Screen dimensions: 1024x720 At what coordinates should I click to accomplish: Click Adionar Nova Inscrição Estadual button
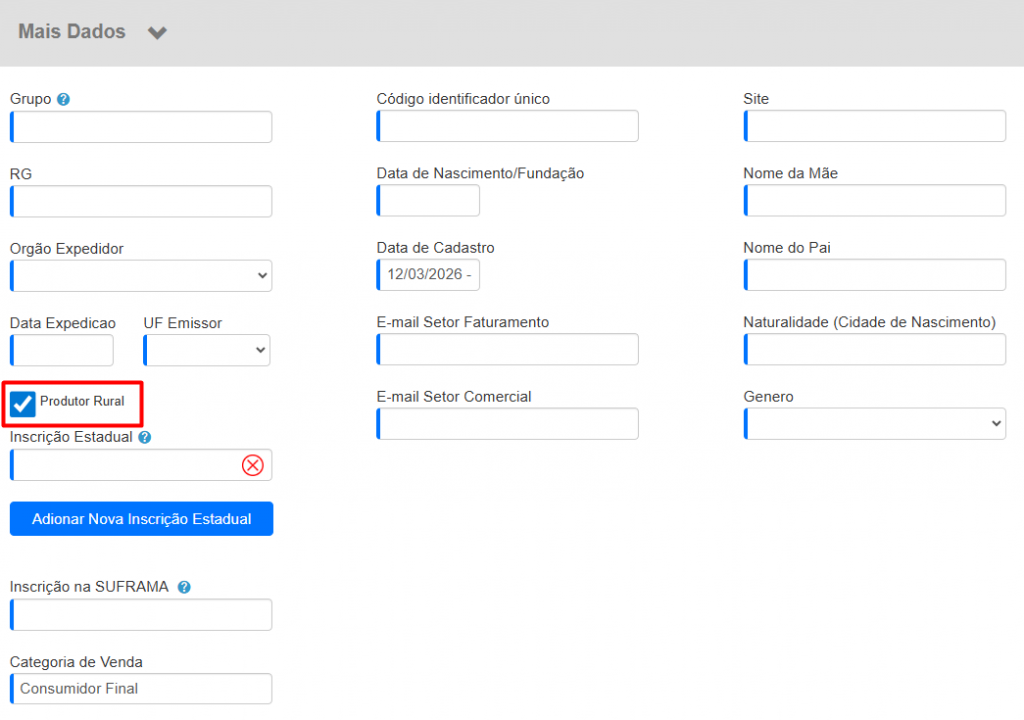tap(141, 519)
